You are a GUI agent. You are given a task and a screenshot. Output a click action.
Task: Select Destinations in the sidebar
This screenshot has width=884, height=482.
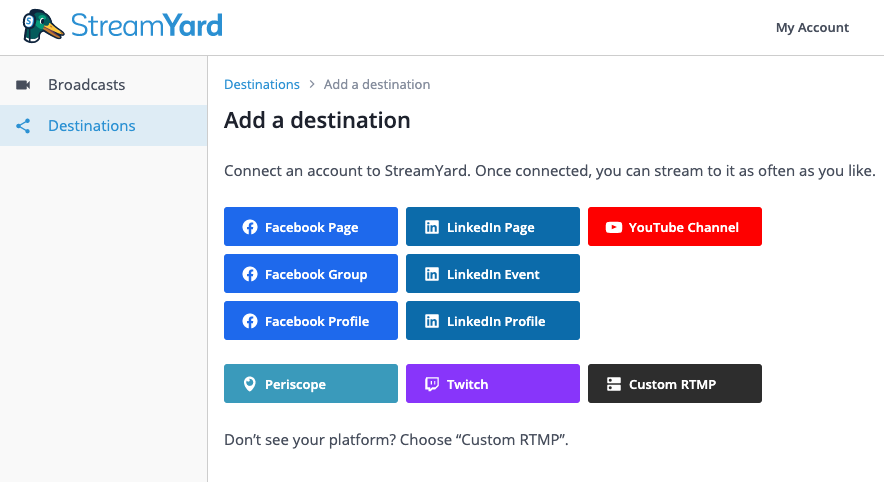92,126
